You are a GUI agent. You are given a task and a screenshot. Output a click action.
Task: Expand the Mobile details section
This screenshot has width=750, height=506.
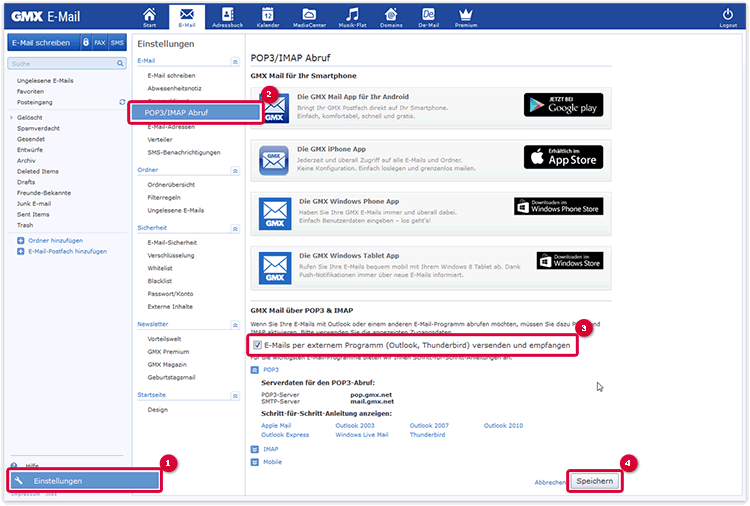pos(254,462)
